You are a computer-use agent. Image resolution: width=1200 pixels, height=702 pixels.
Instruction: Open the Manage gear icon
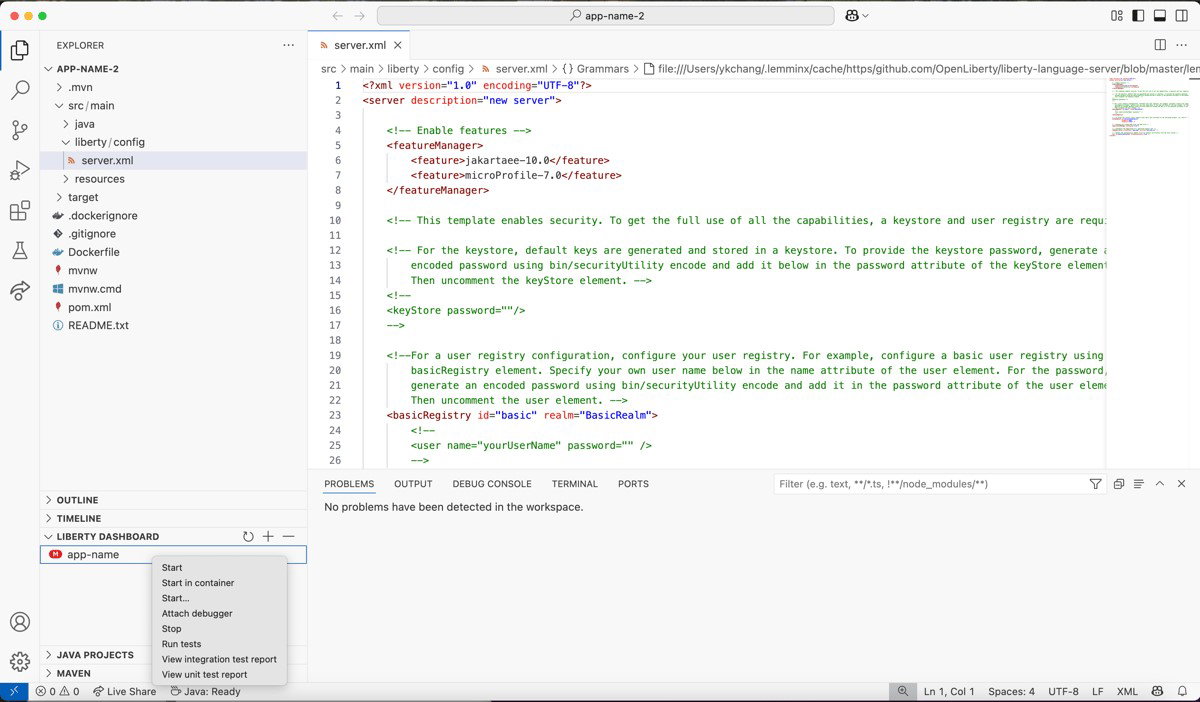point(19,662)
